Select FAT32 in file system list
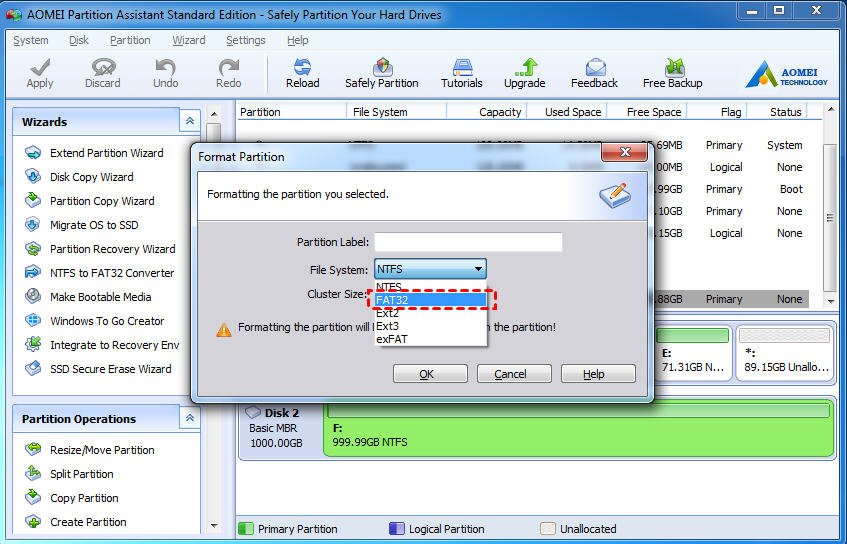This screenshot has height=544, width=847. point(431,300)
